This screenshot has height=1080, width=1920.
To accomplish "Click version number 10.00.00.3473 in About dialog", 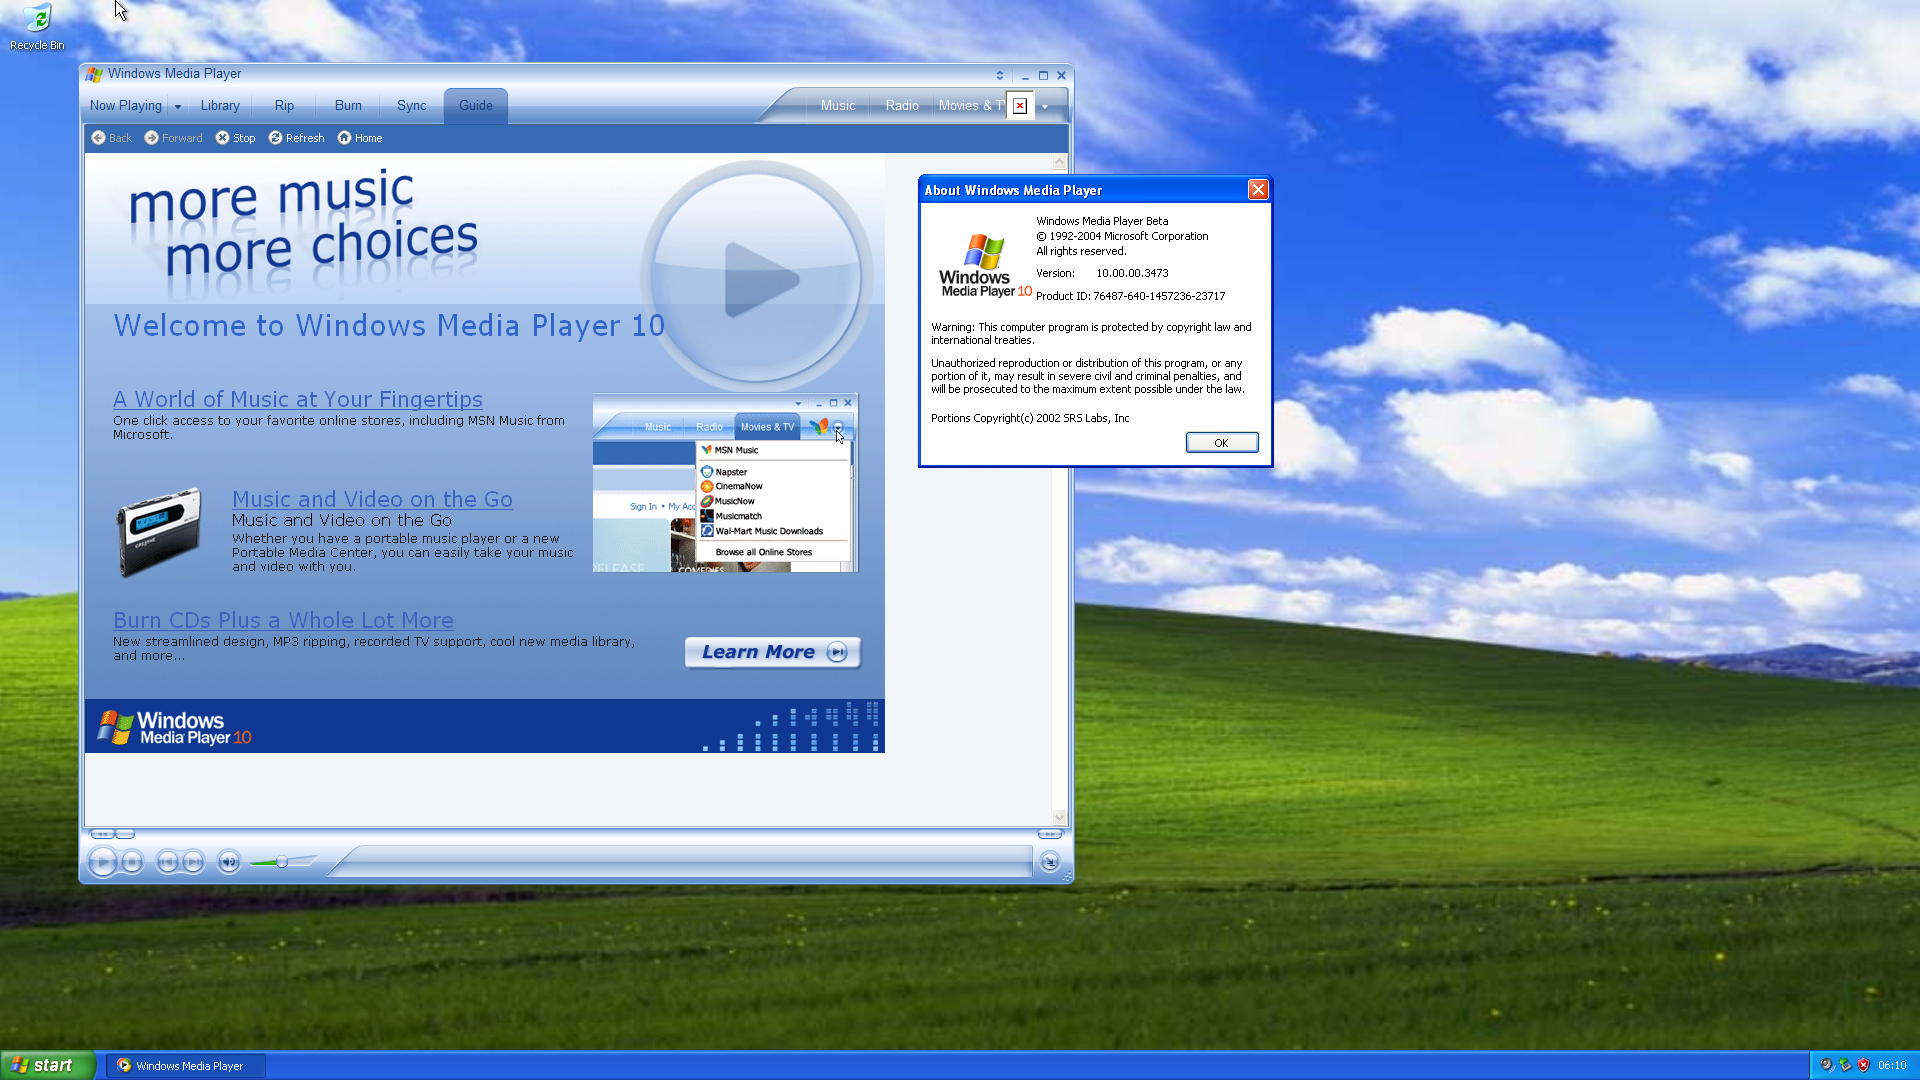I will [1132, 273].
